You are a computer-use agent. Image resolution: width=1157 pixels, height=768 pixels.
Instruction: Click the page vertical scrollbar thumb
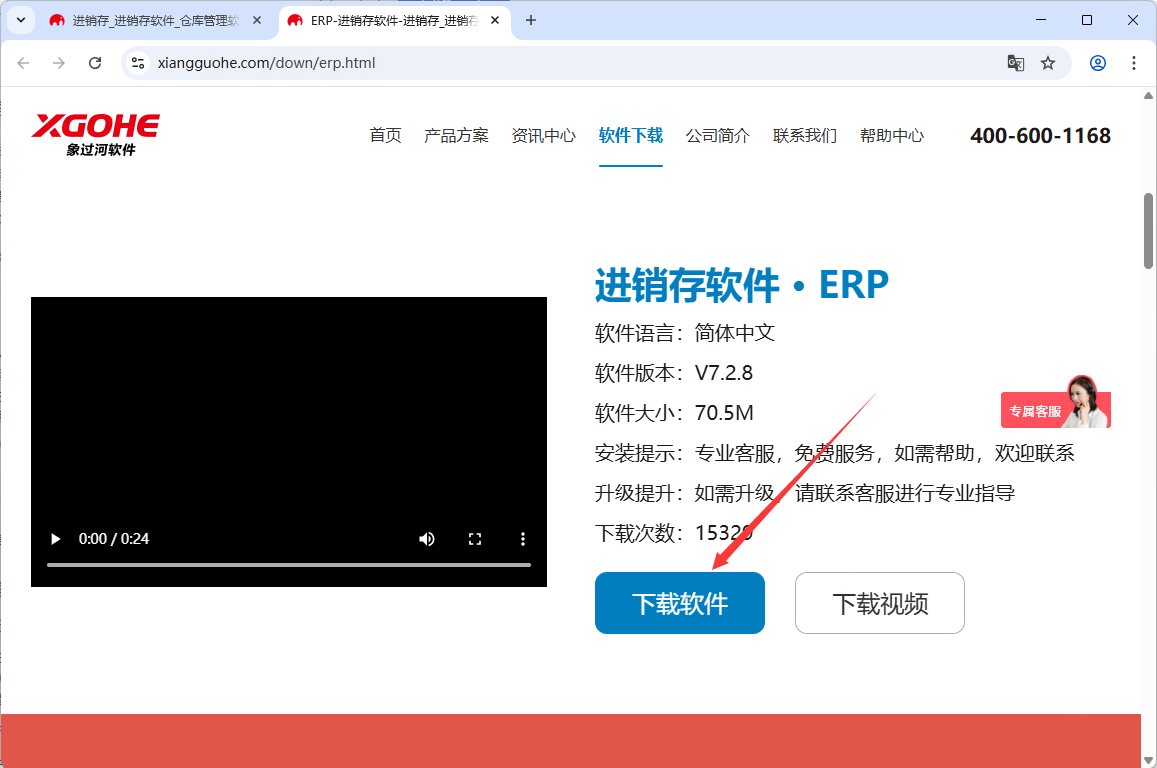1148,231
